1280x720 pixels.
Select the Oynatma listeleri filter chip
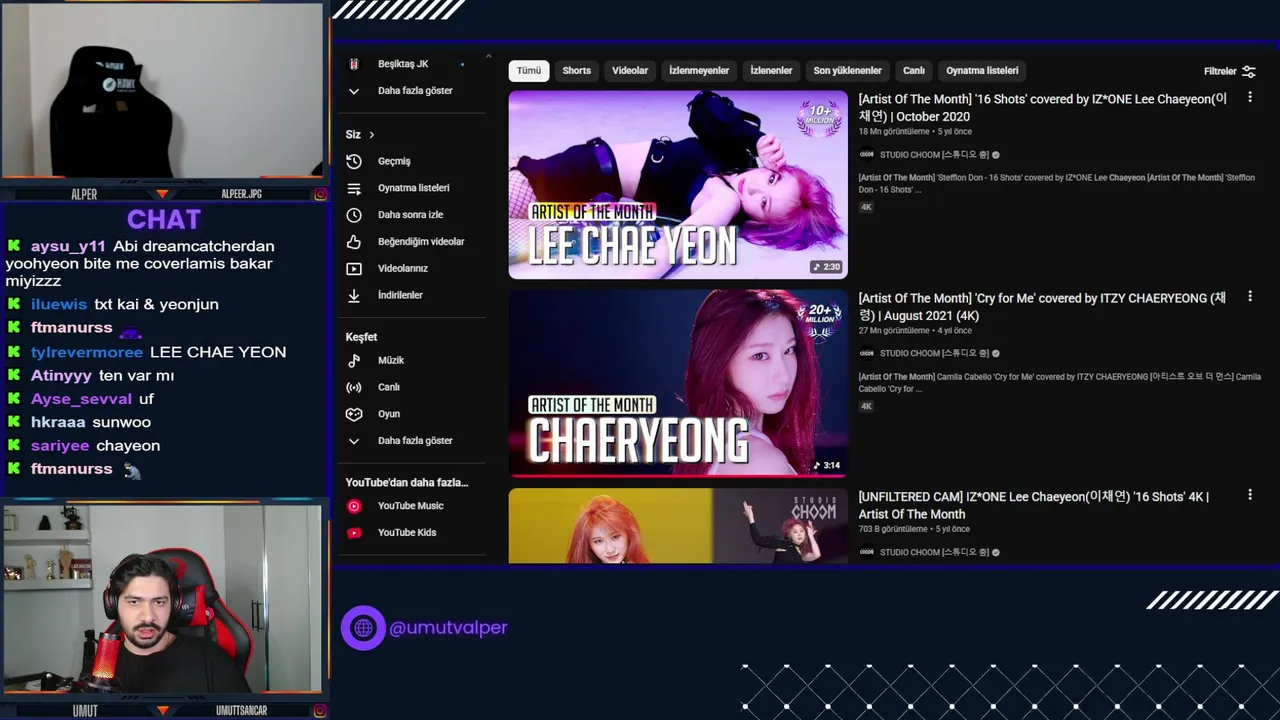(x=982, y=71)
